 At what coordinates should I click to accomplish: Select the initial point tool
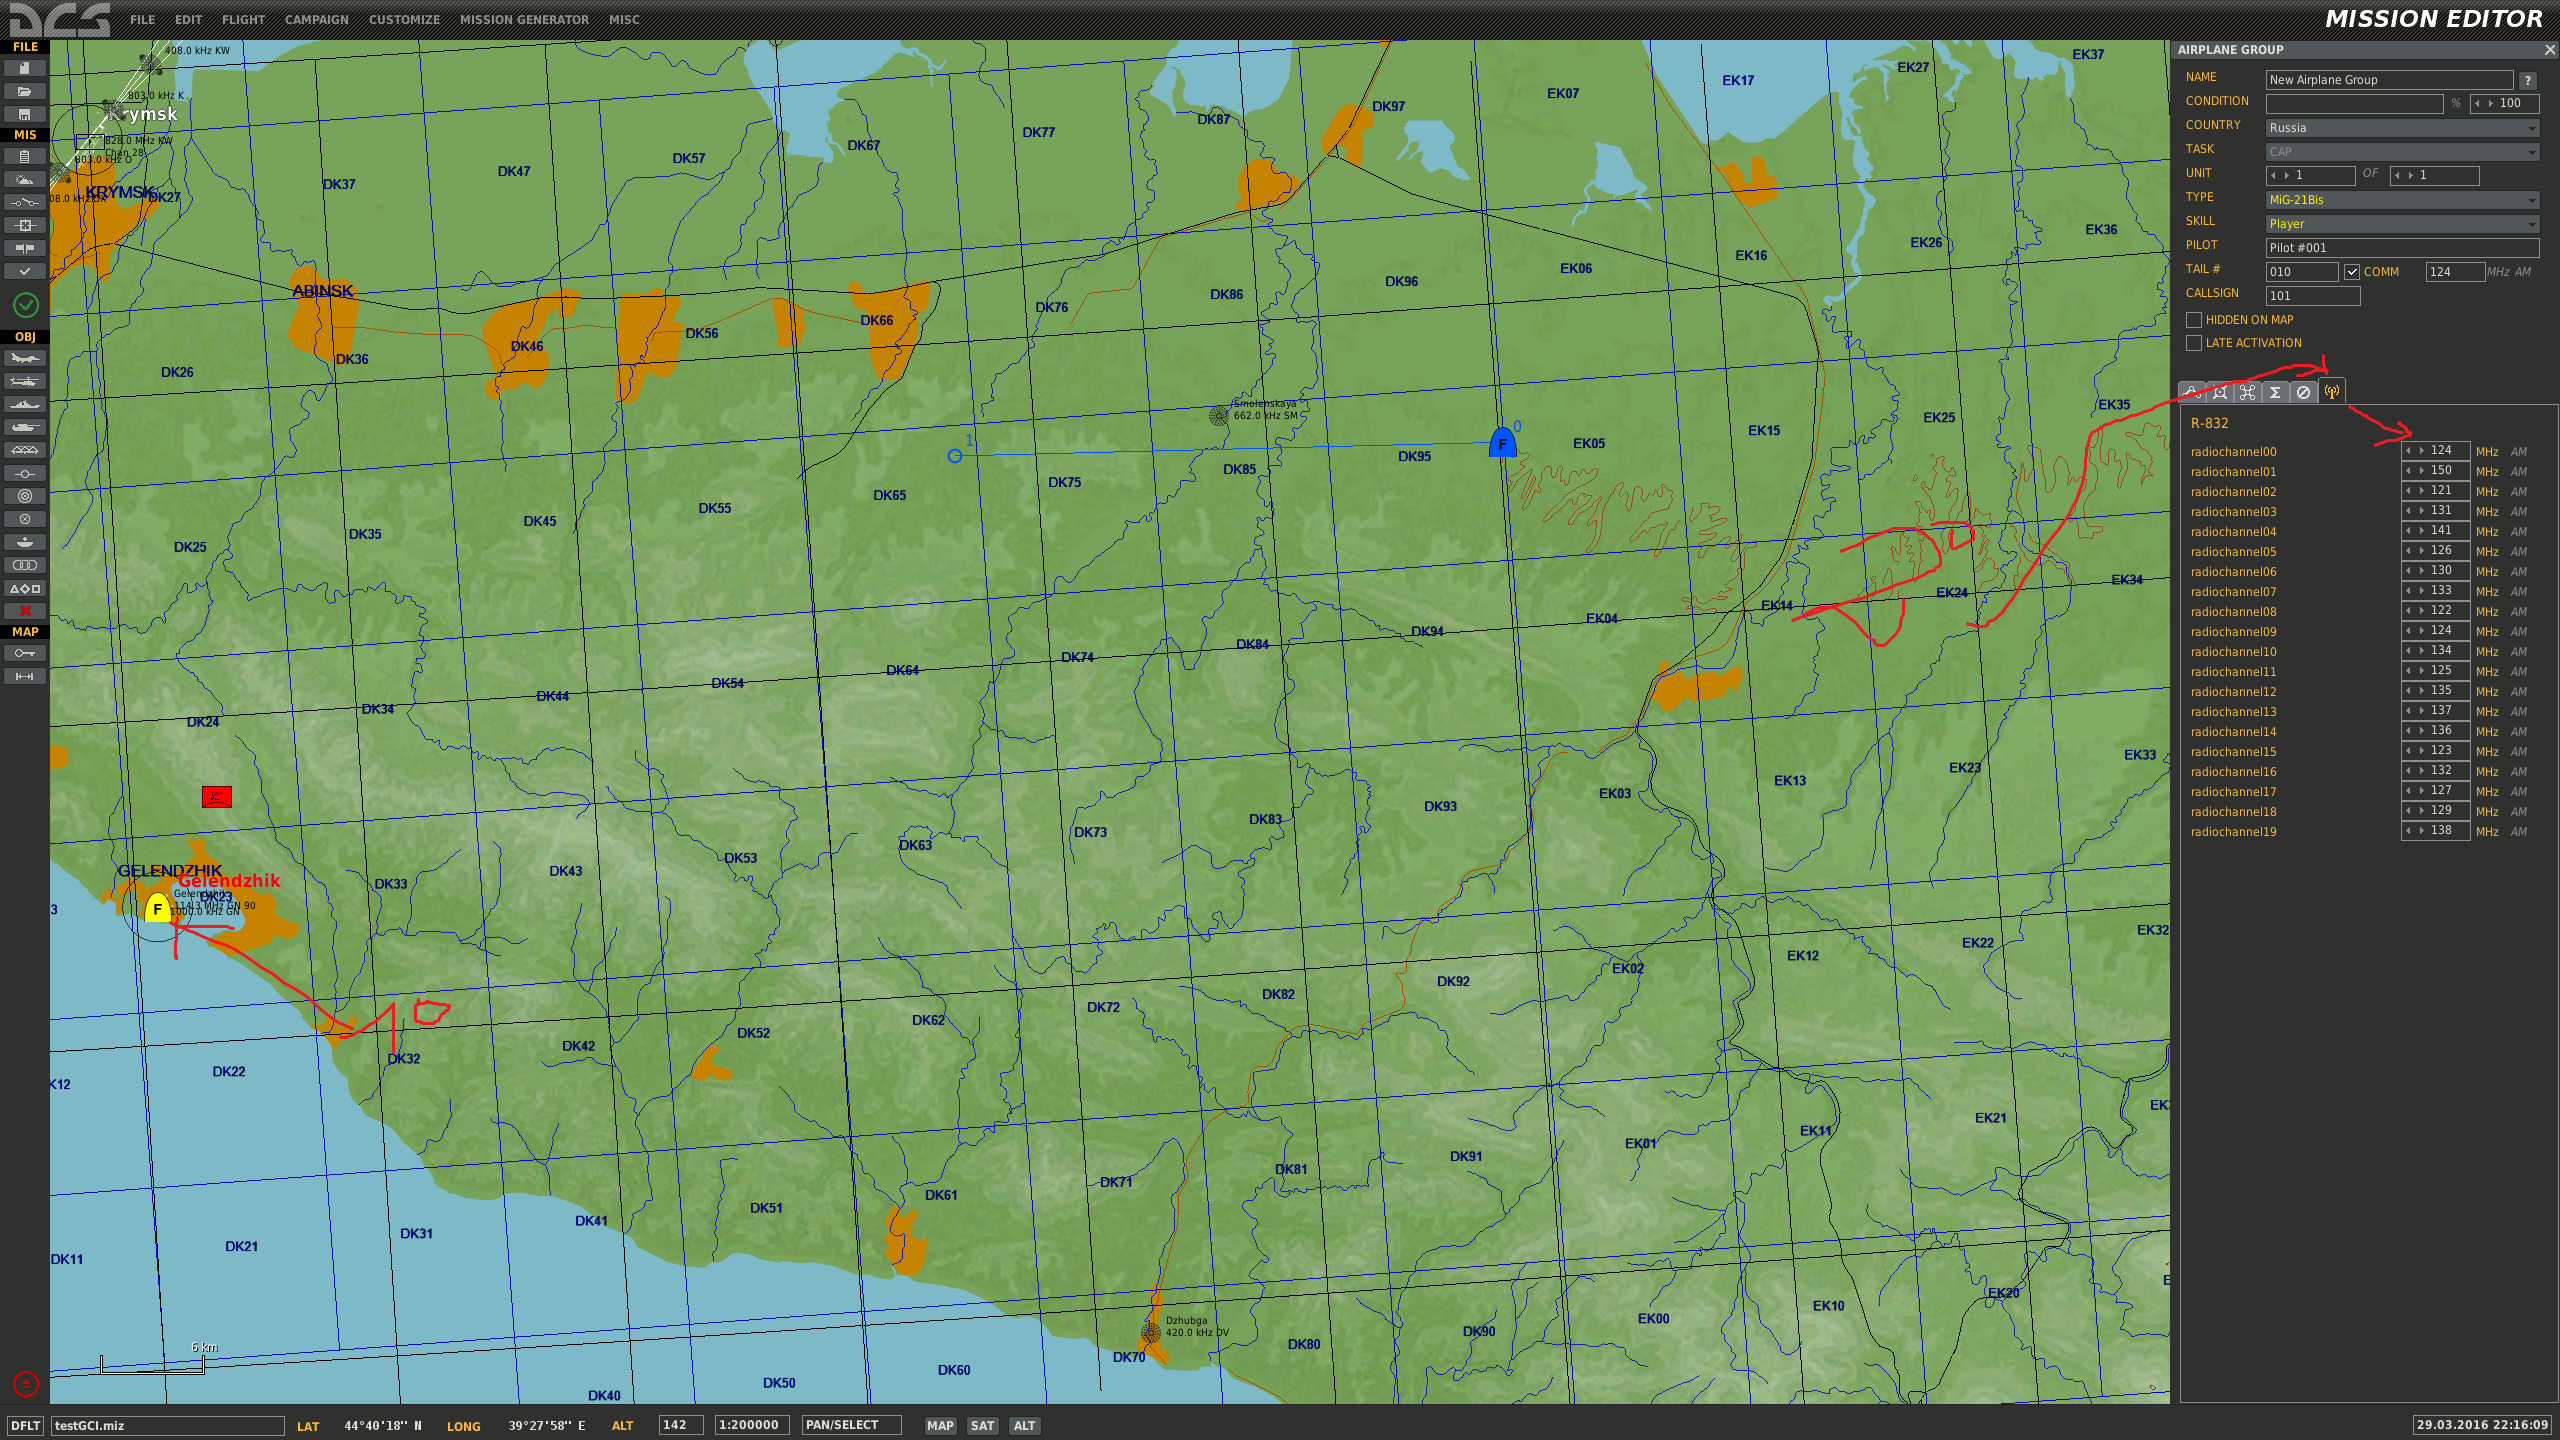tap(24, 473)
